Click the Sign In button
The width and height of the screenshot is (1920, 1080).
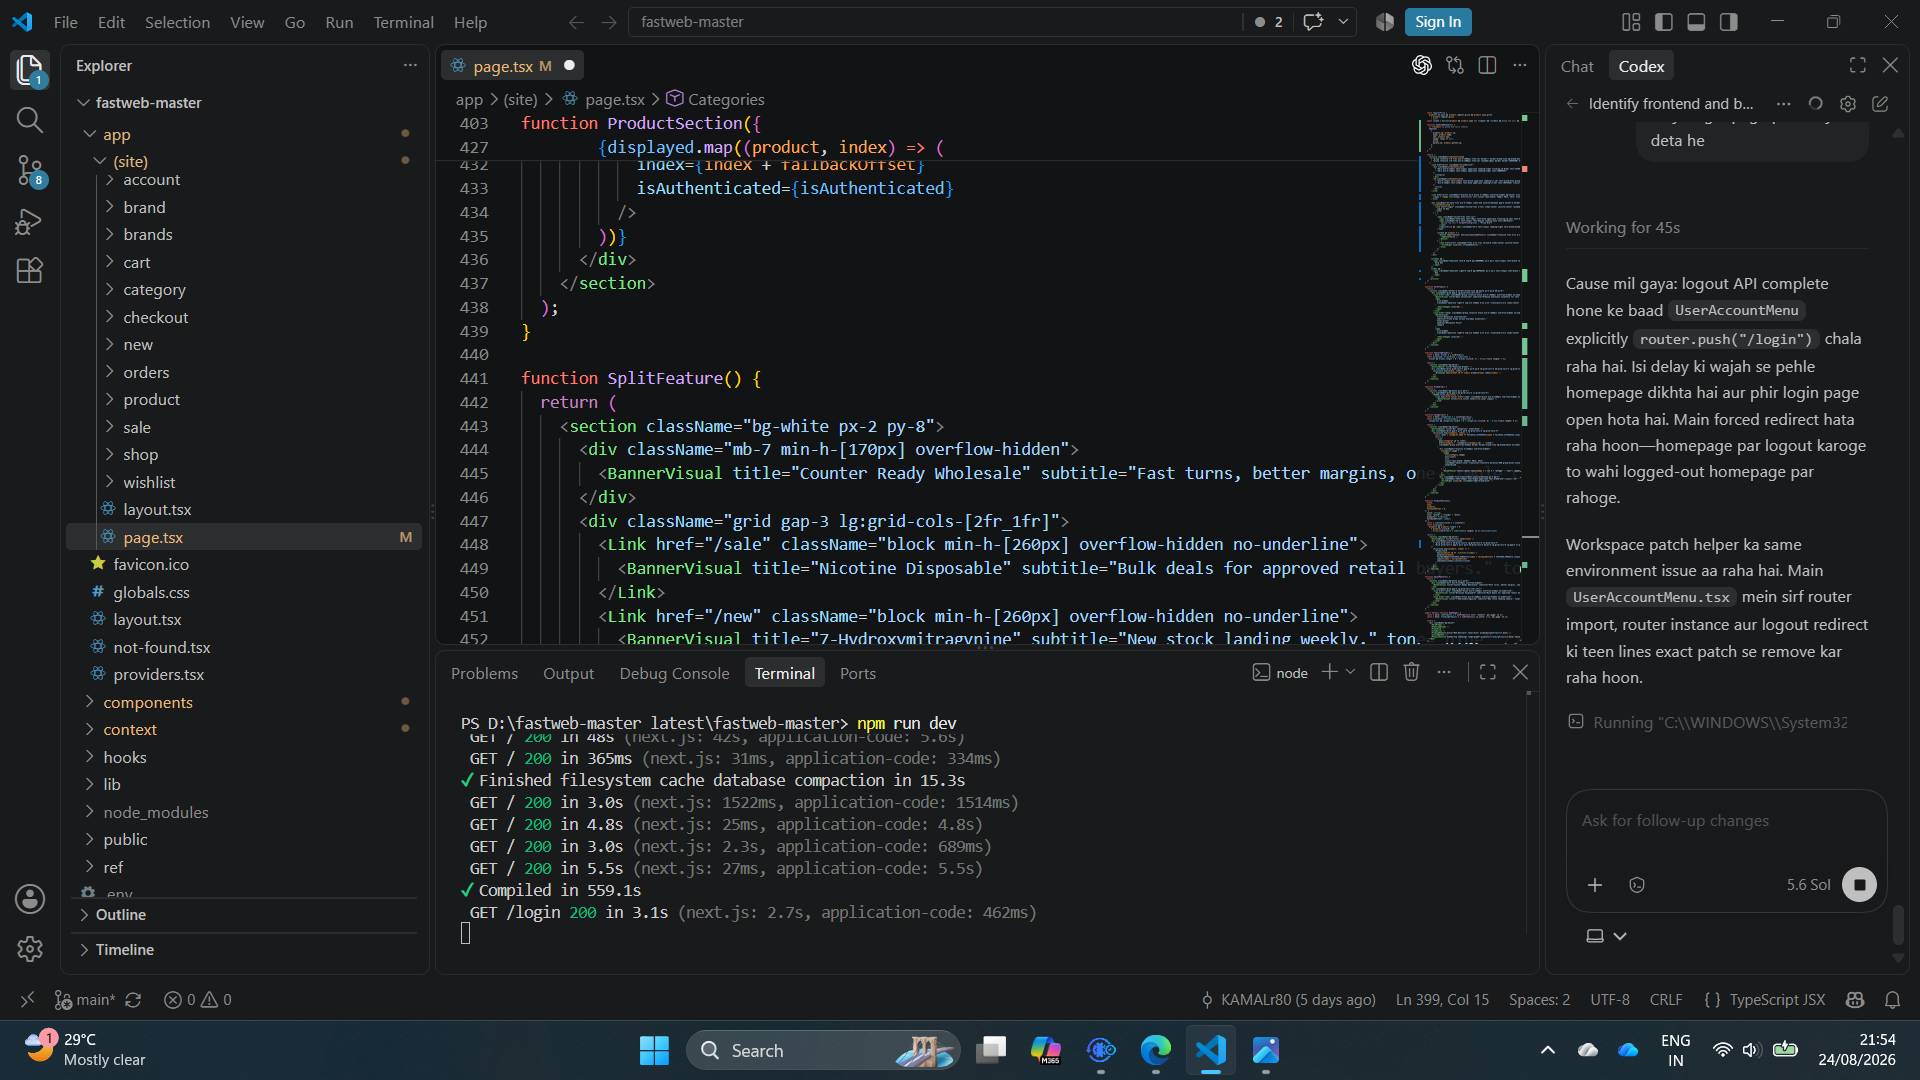(1437, 22)
